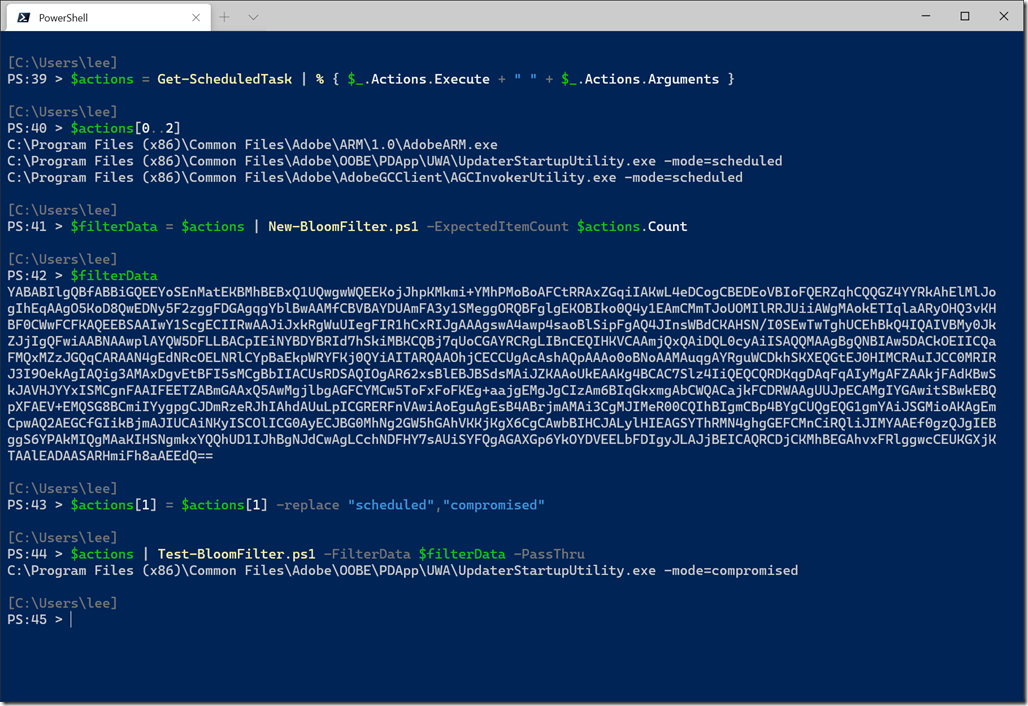
Task: Click the "Test-BloomFilter.ps1" script name
Action: [x=236, y=555]
